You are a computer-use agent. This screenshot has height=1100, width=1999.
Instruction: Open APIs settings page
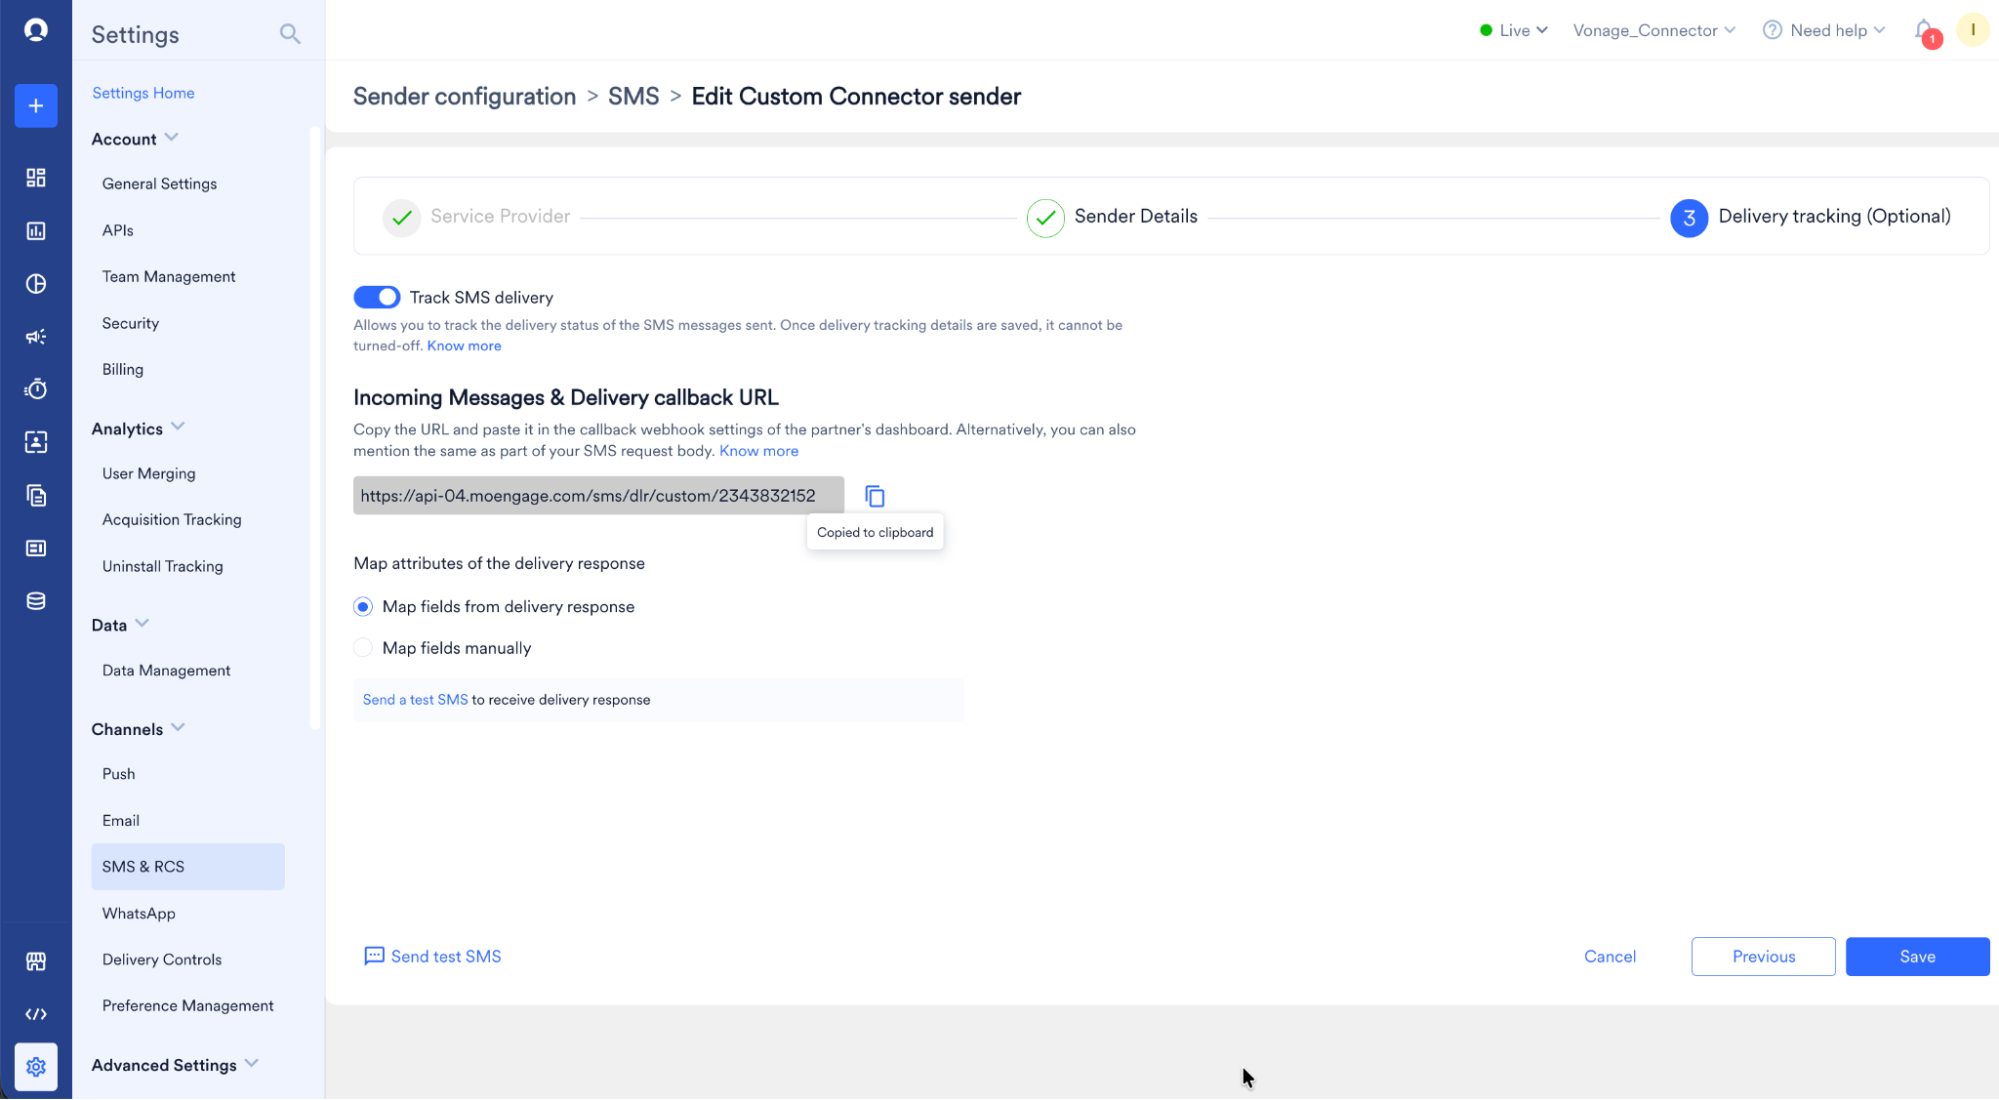[117, 230]
